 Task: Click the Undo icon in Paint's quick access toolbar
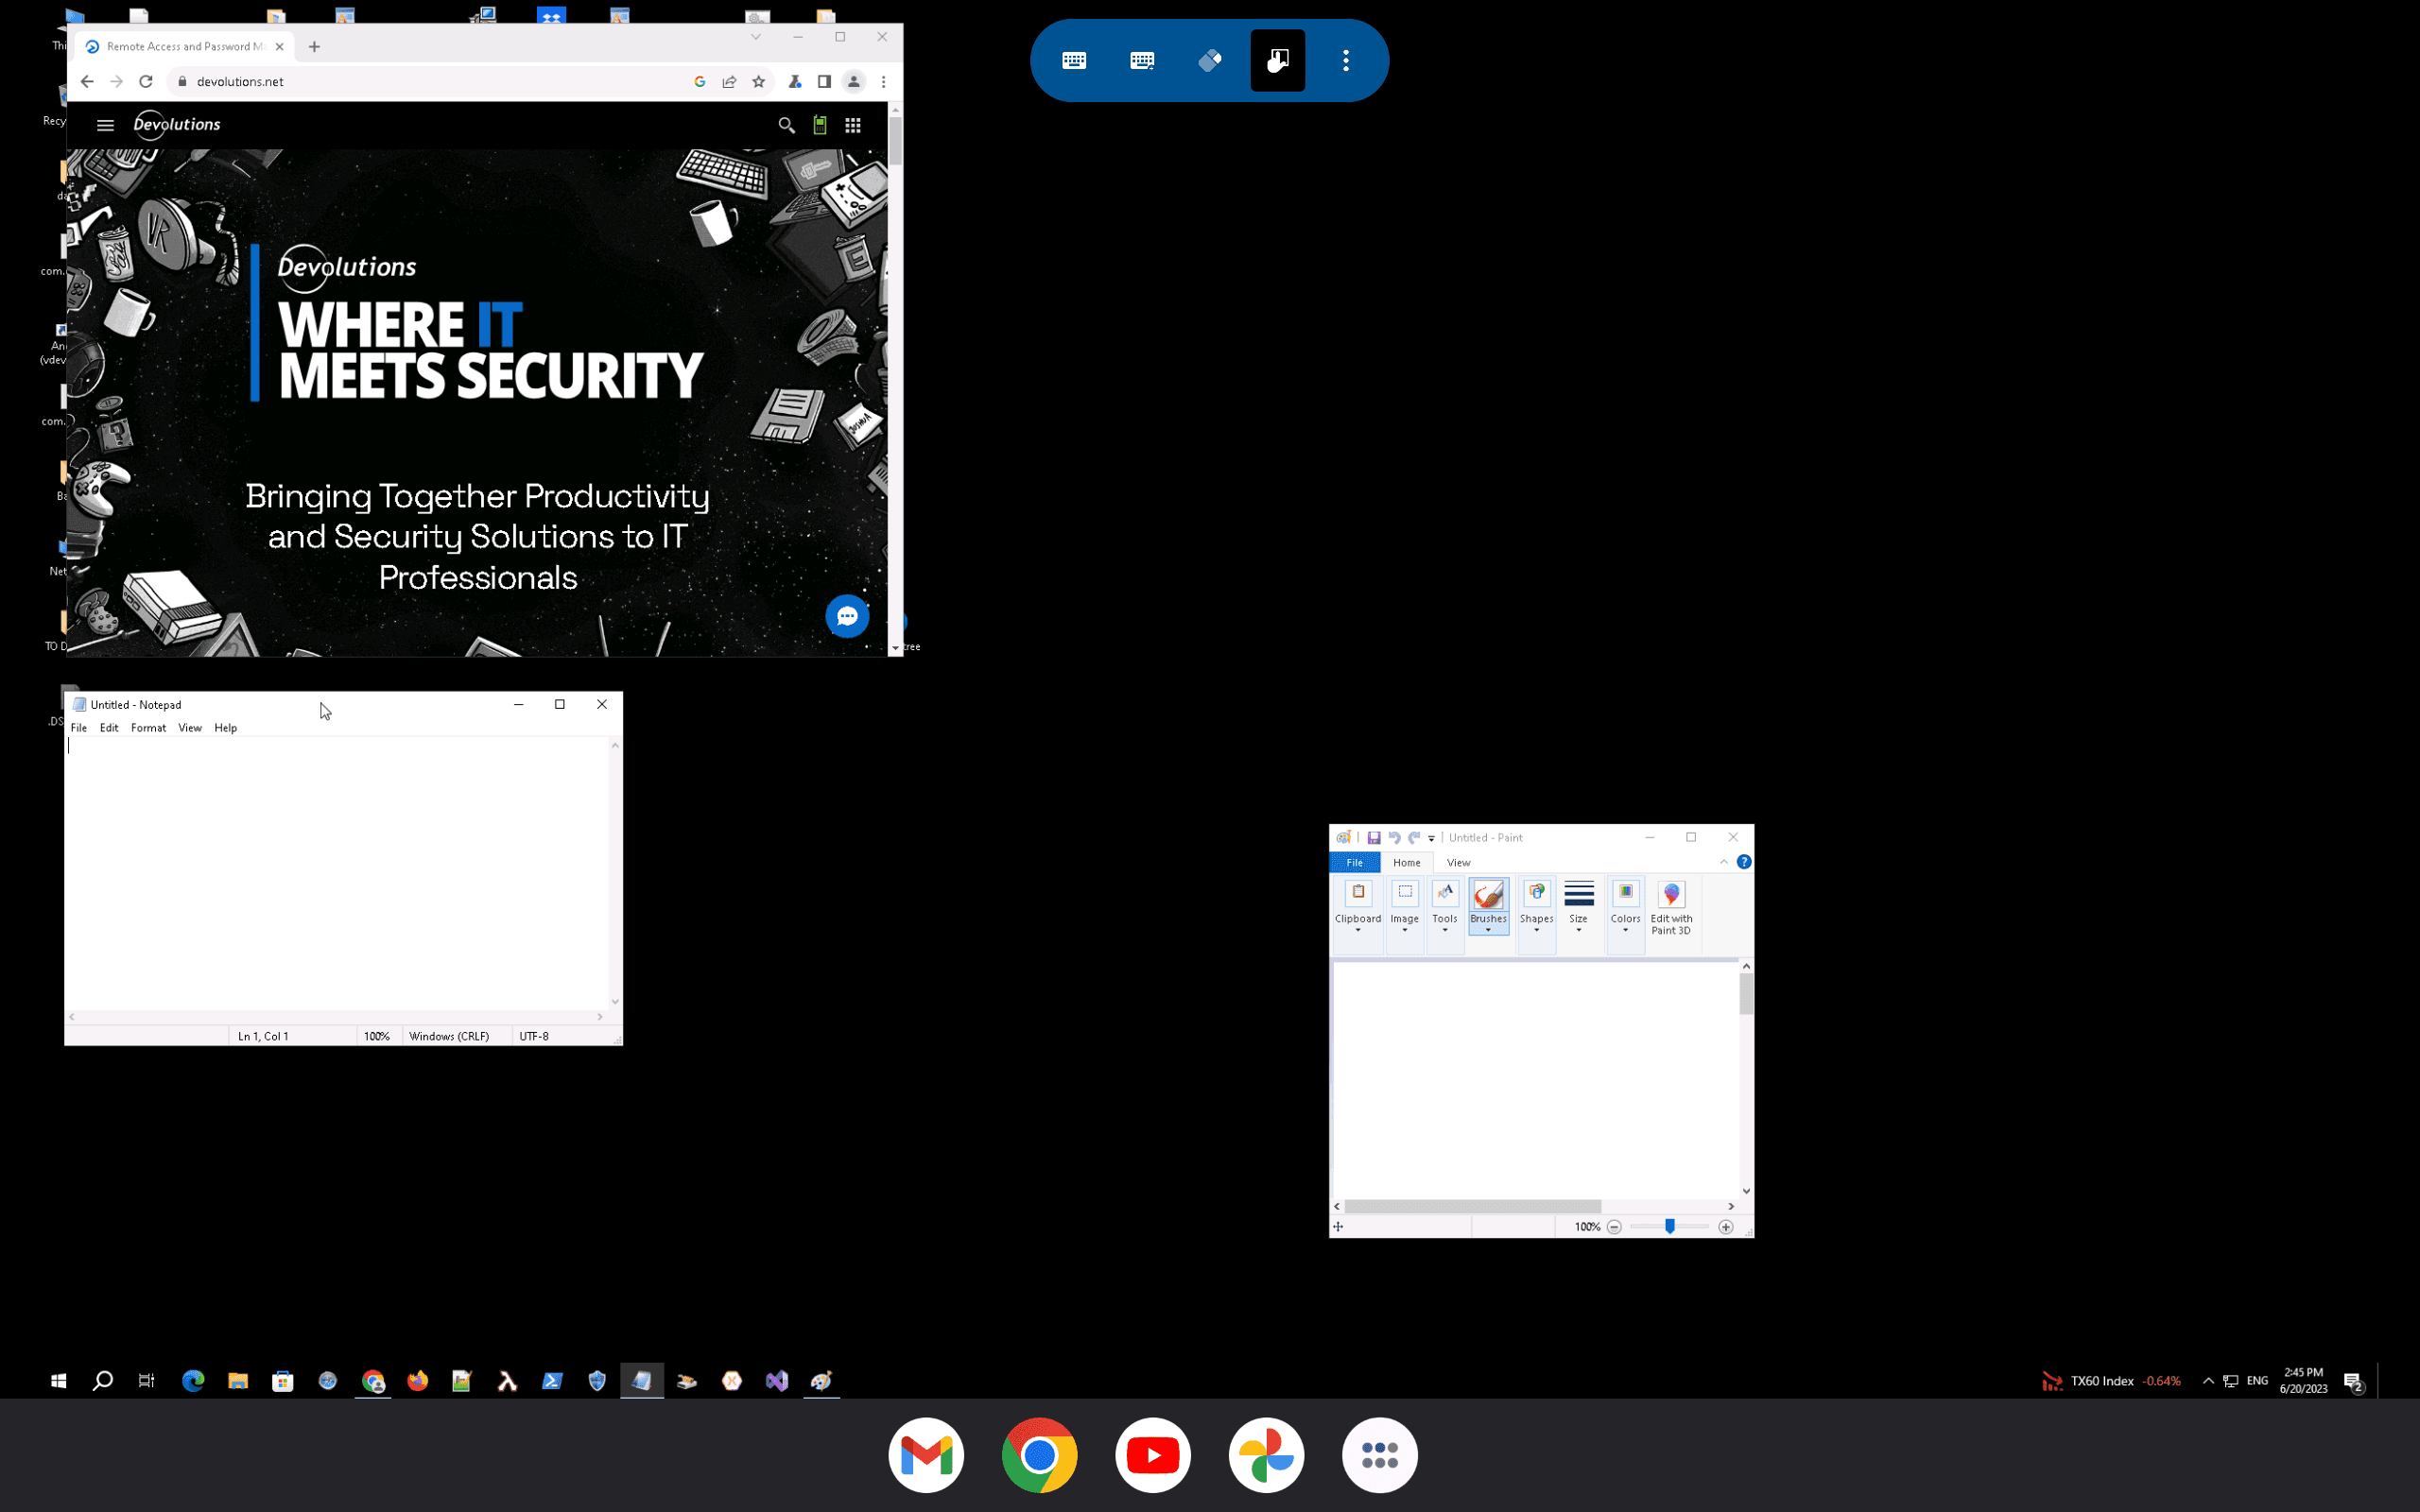1396,837
